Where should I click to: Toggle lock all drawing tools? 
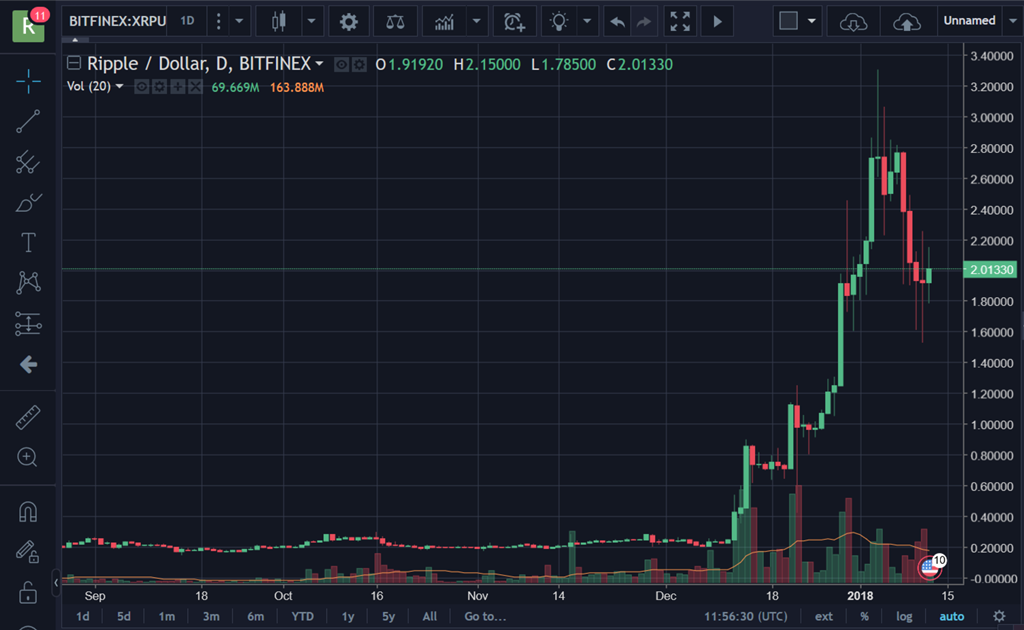pyautogui.click(x=28, y=592)
